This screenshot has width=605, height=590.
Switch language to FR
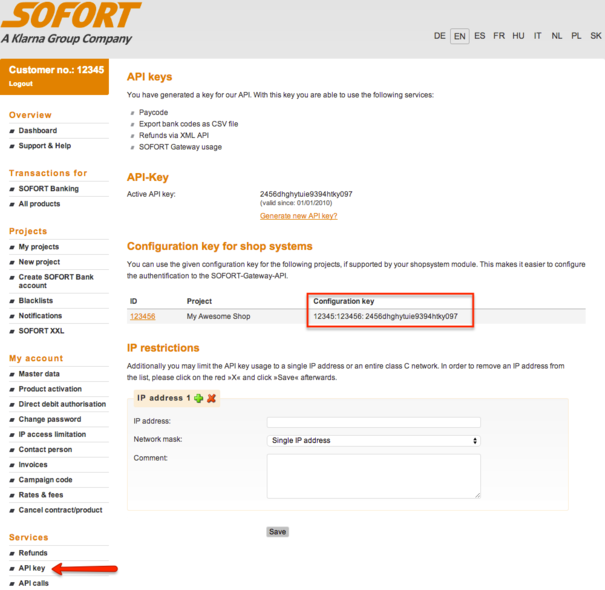coord(499,36)
